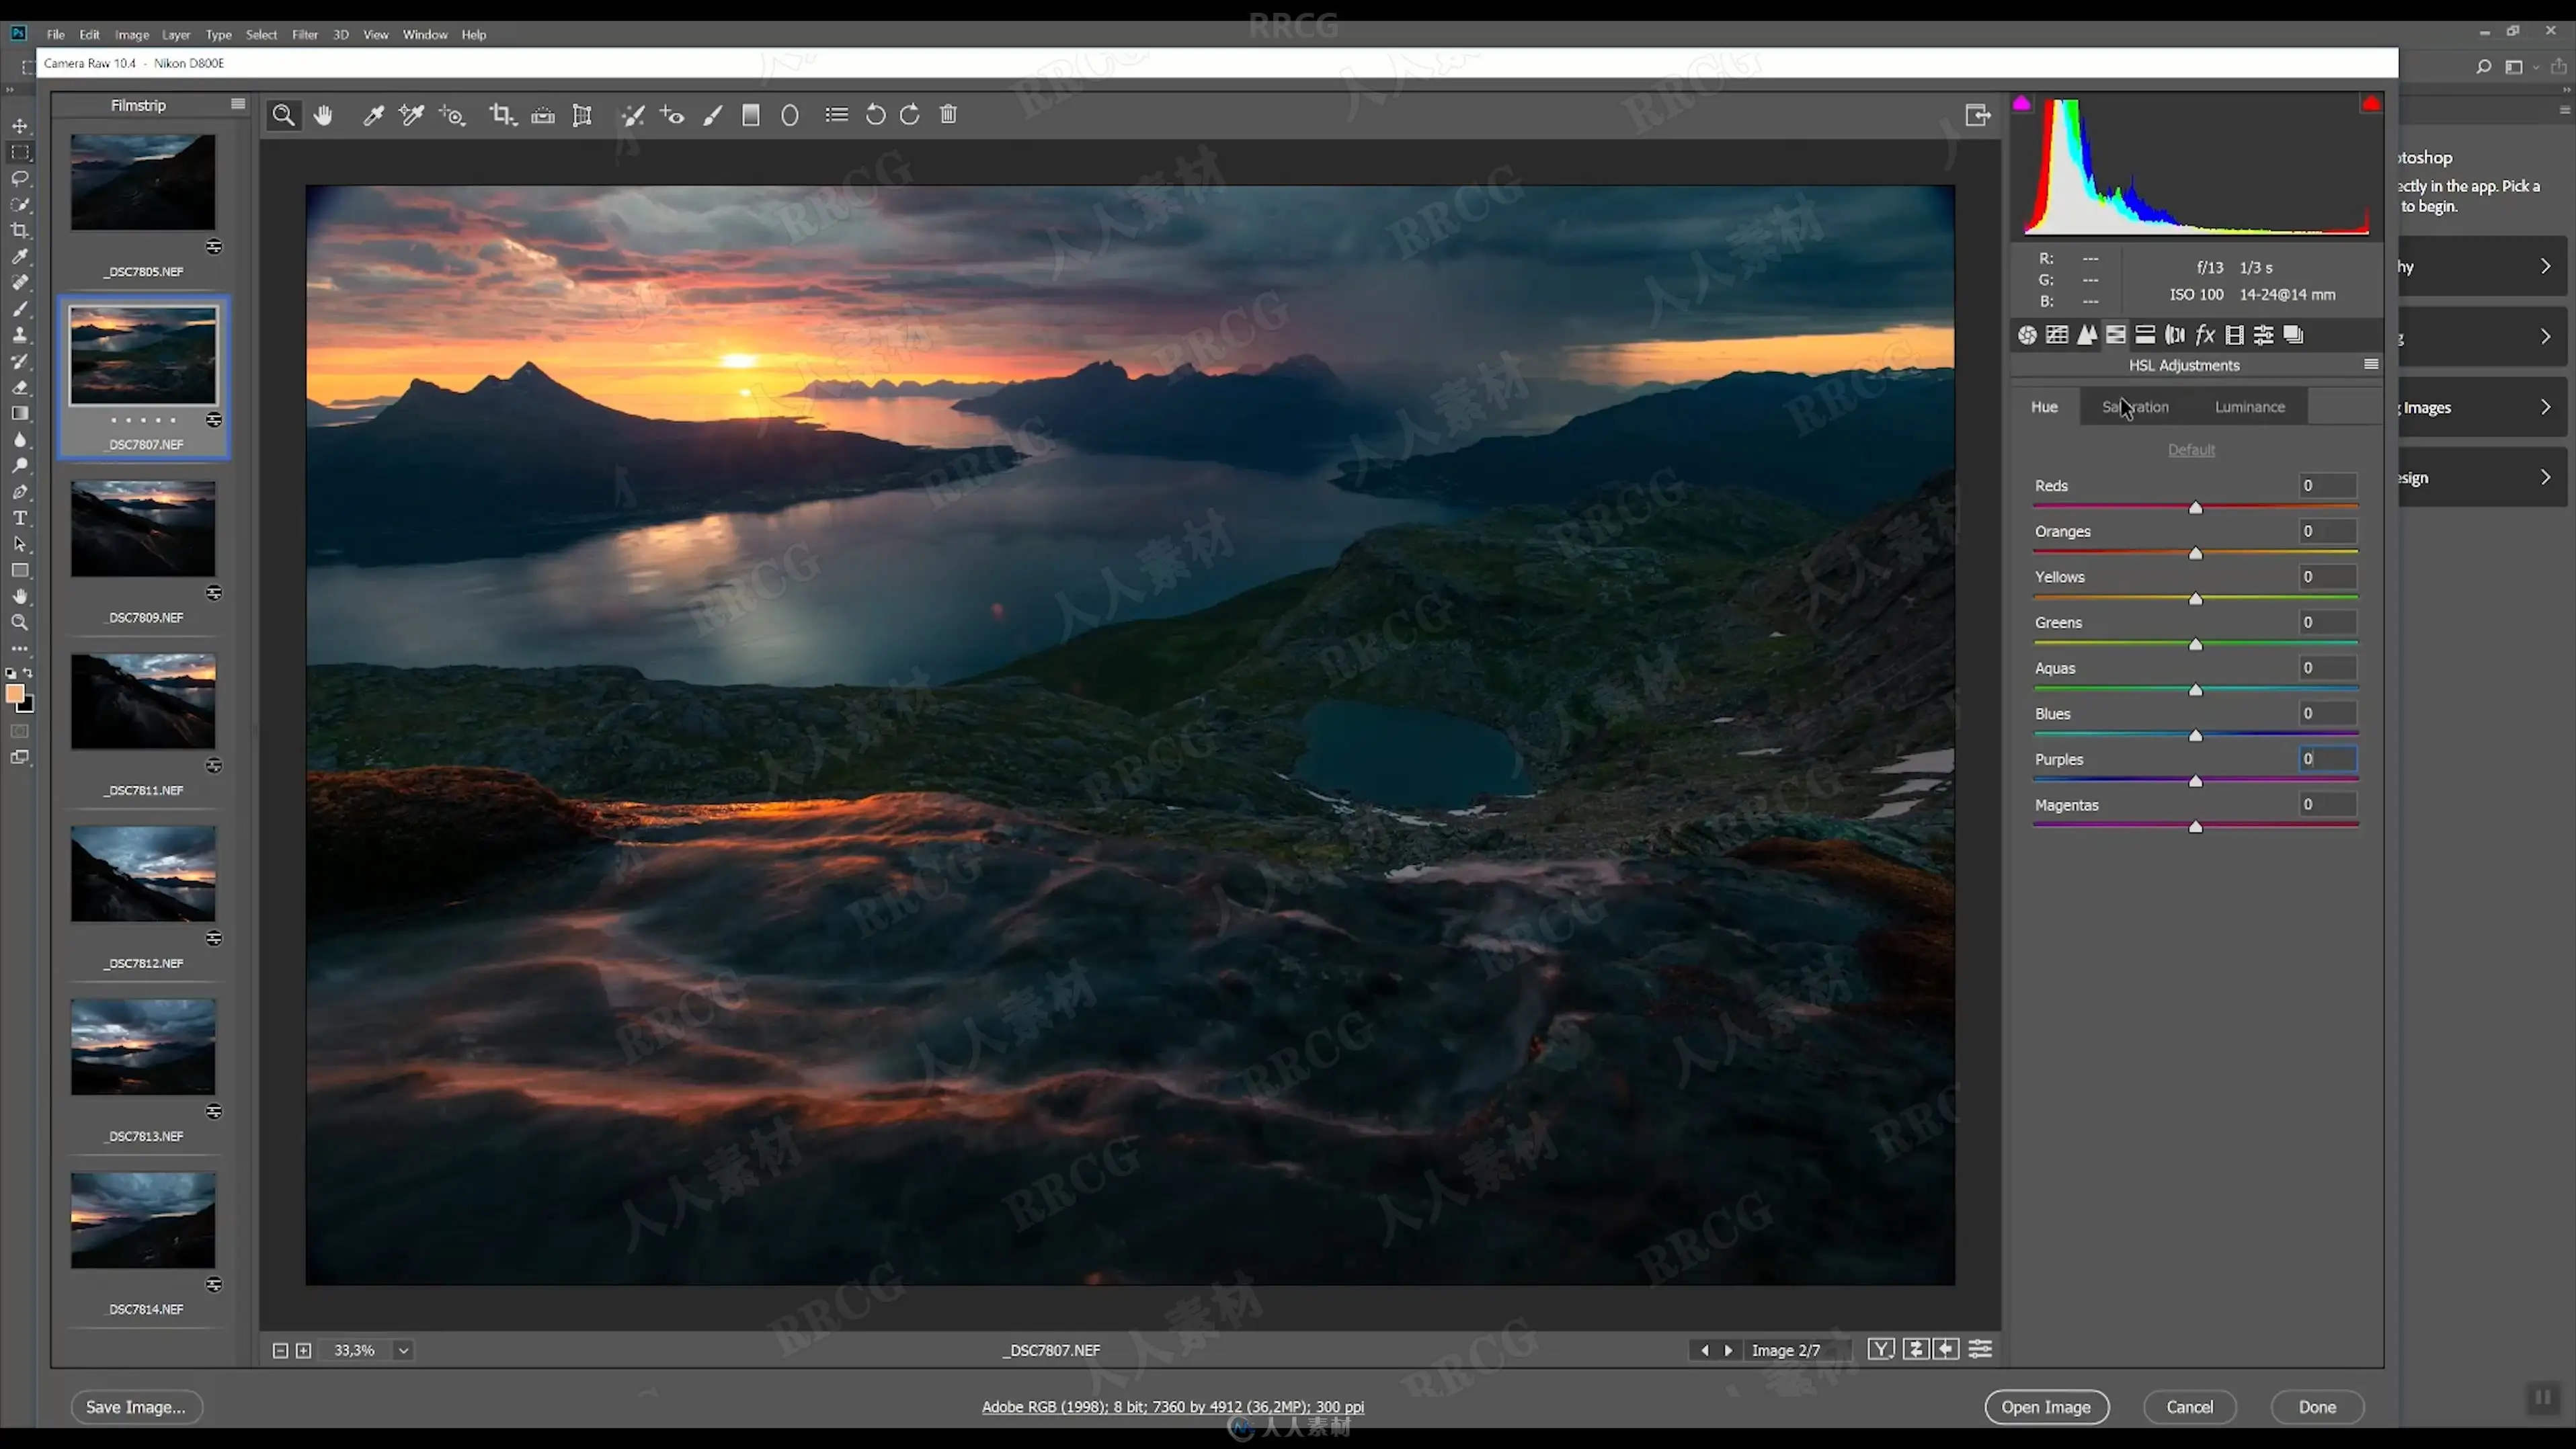The height and width of the screenshot is (1449, 2576).
Task: Open the Filmstrip panel menu
Action: (x=238, y=104)
